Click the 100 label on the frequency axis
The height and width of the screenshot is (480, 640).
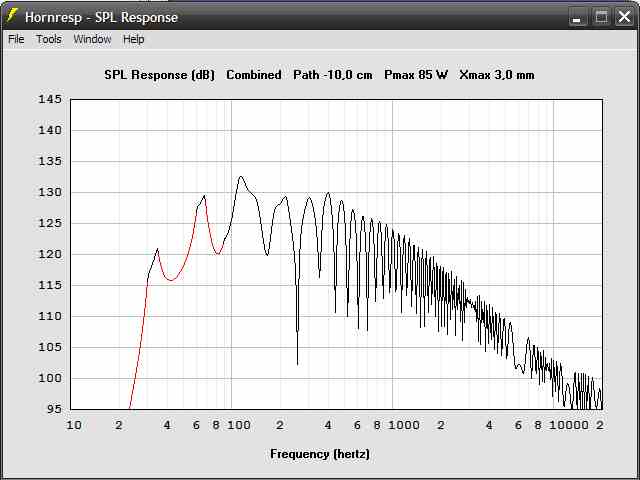[x=239, y=425]
